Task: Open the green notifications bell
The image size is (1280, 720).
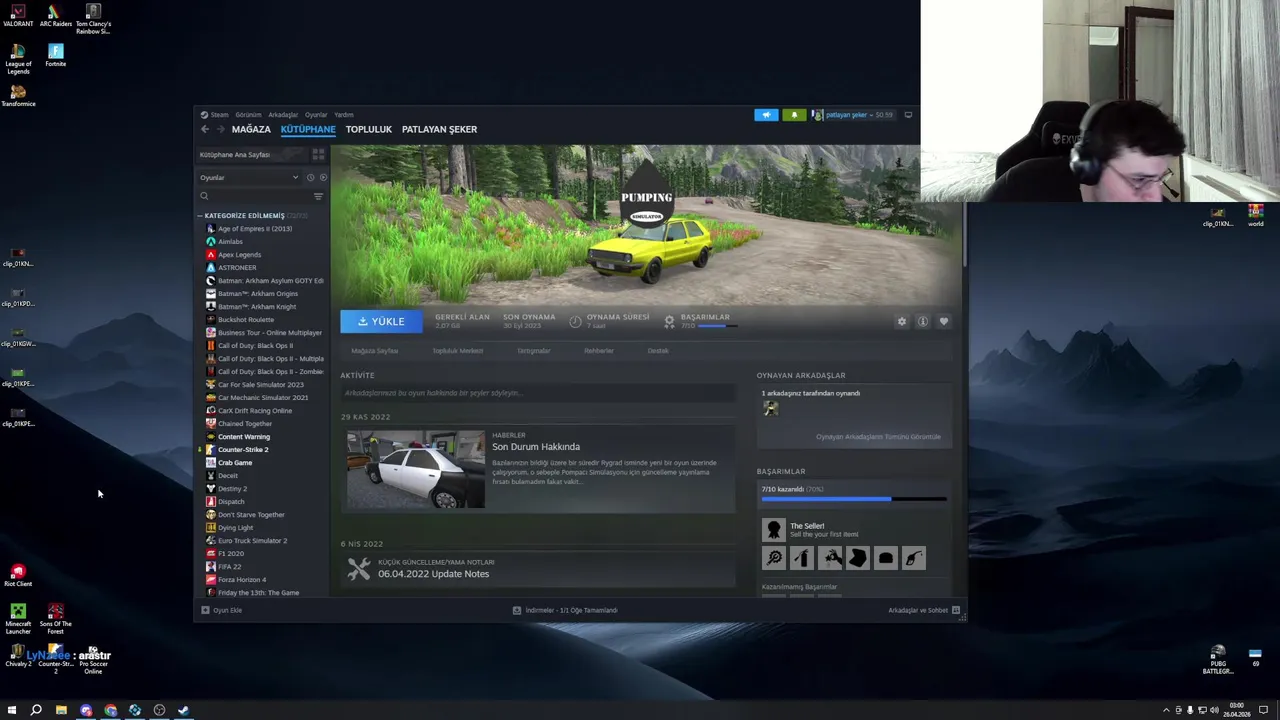Action: [794, 115]
